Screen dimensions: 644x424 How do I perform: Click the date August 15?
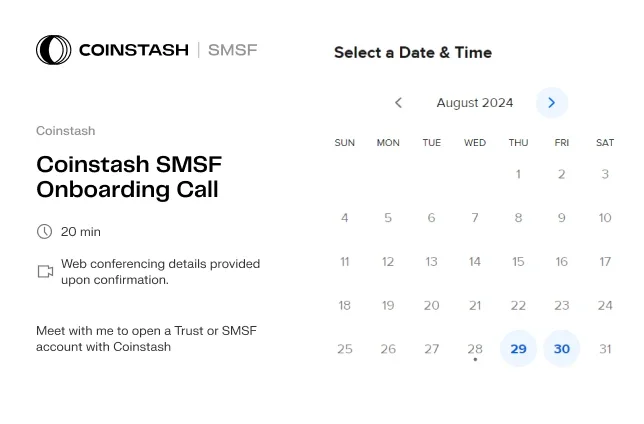518,262
